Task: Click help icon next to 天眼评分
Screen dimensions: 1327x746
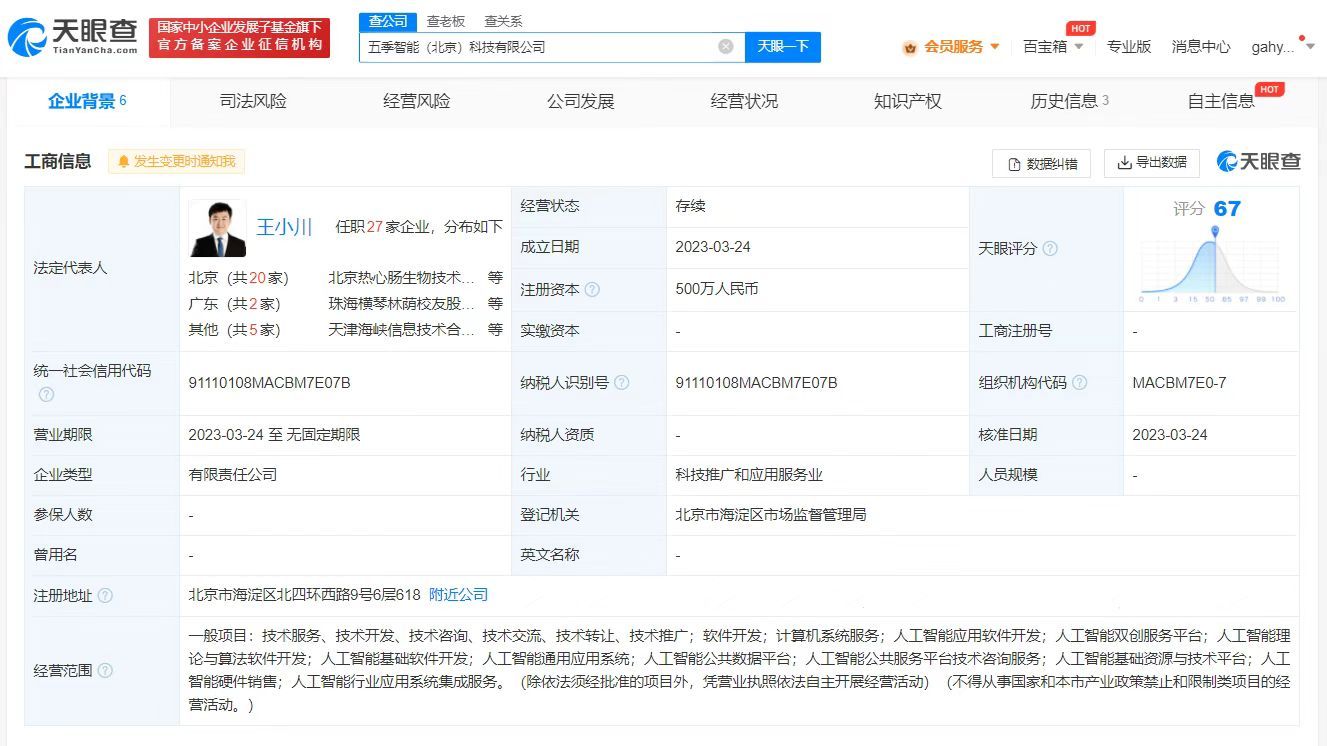Action: 1050,248
